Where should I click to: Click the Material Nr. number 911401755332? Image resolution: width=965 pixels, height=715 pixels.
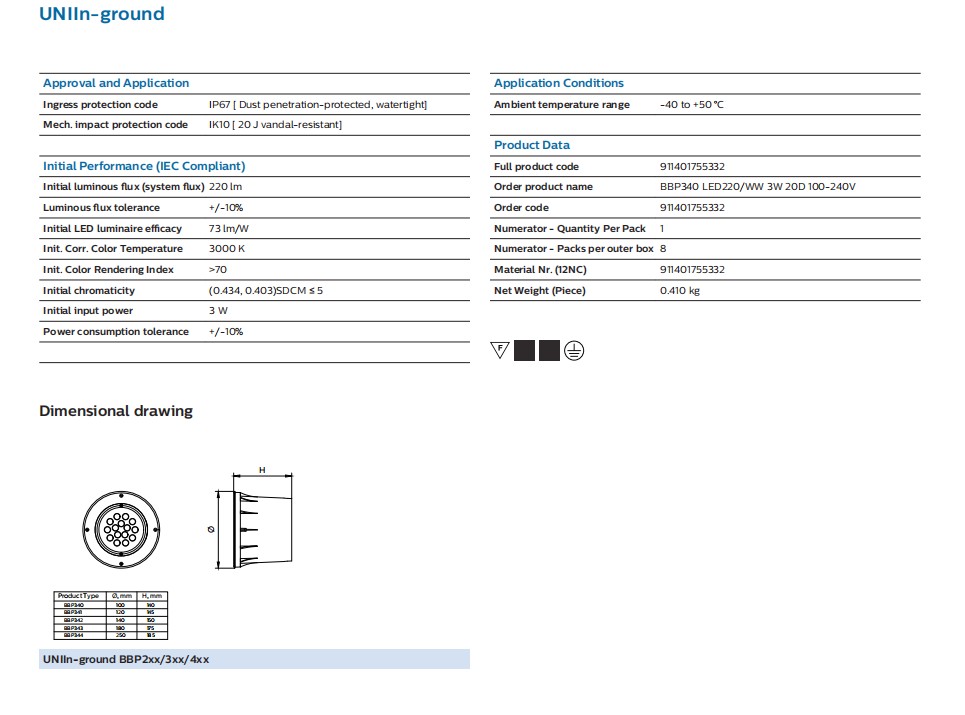pyautogui.click(x=692, y=270)
